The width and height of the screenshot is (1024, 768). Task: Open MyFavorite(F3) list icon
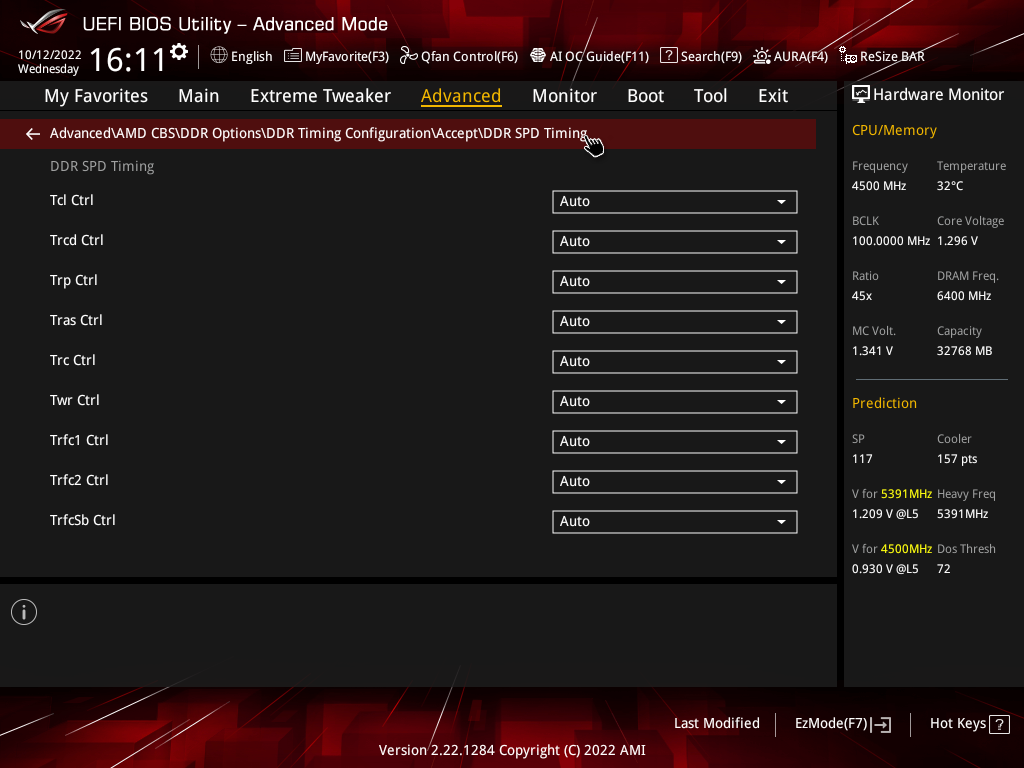pyautogui.click(x=292, y=56)
